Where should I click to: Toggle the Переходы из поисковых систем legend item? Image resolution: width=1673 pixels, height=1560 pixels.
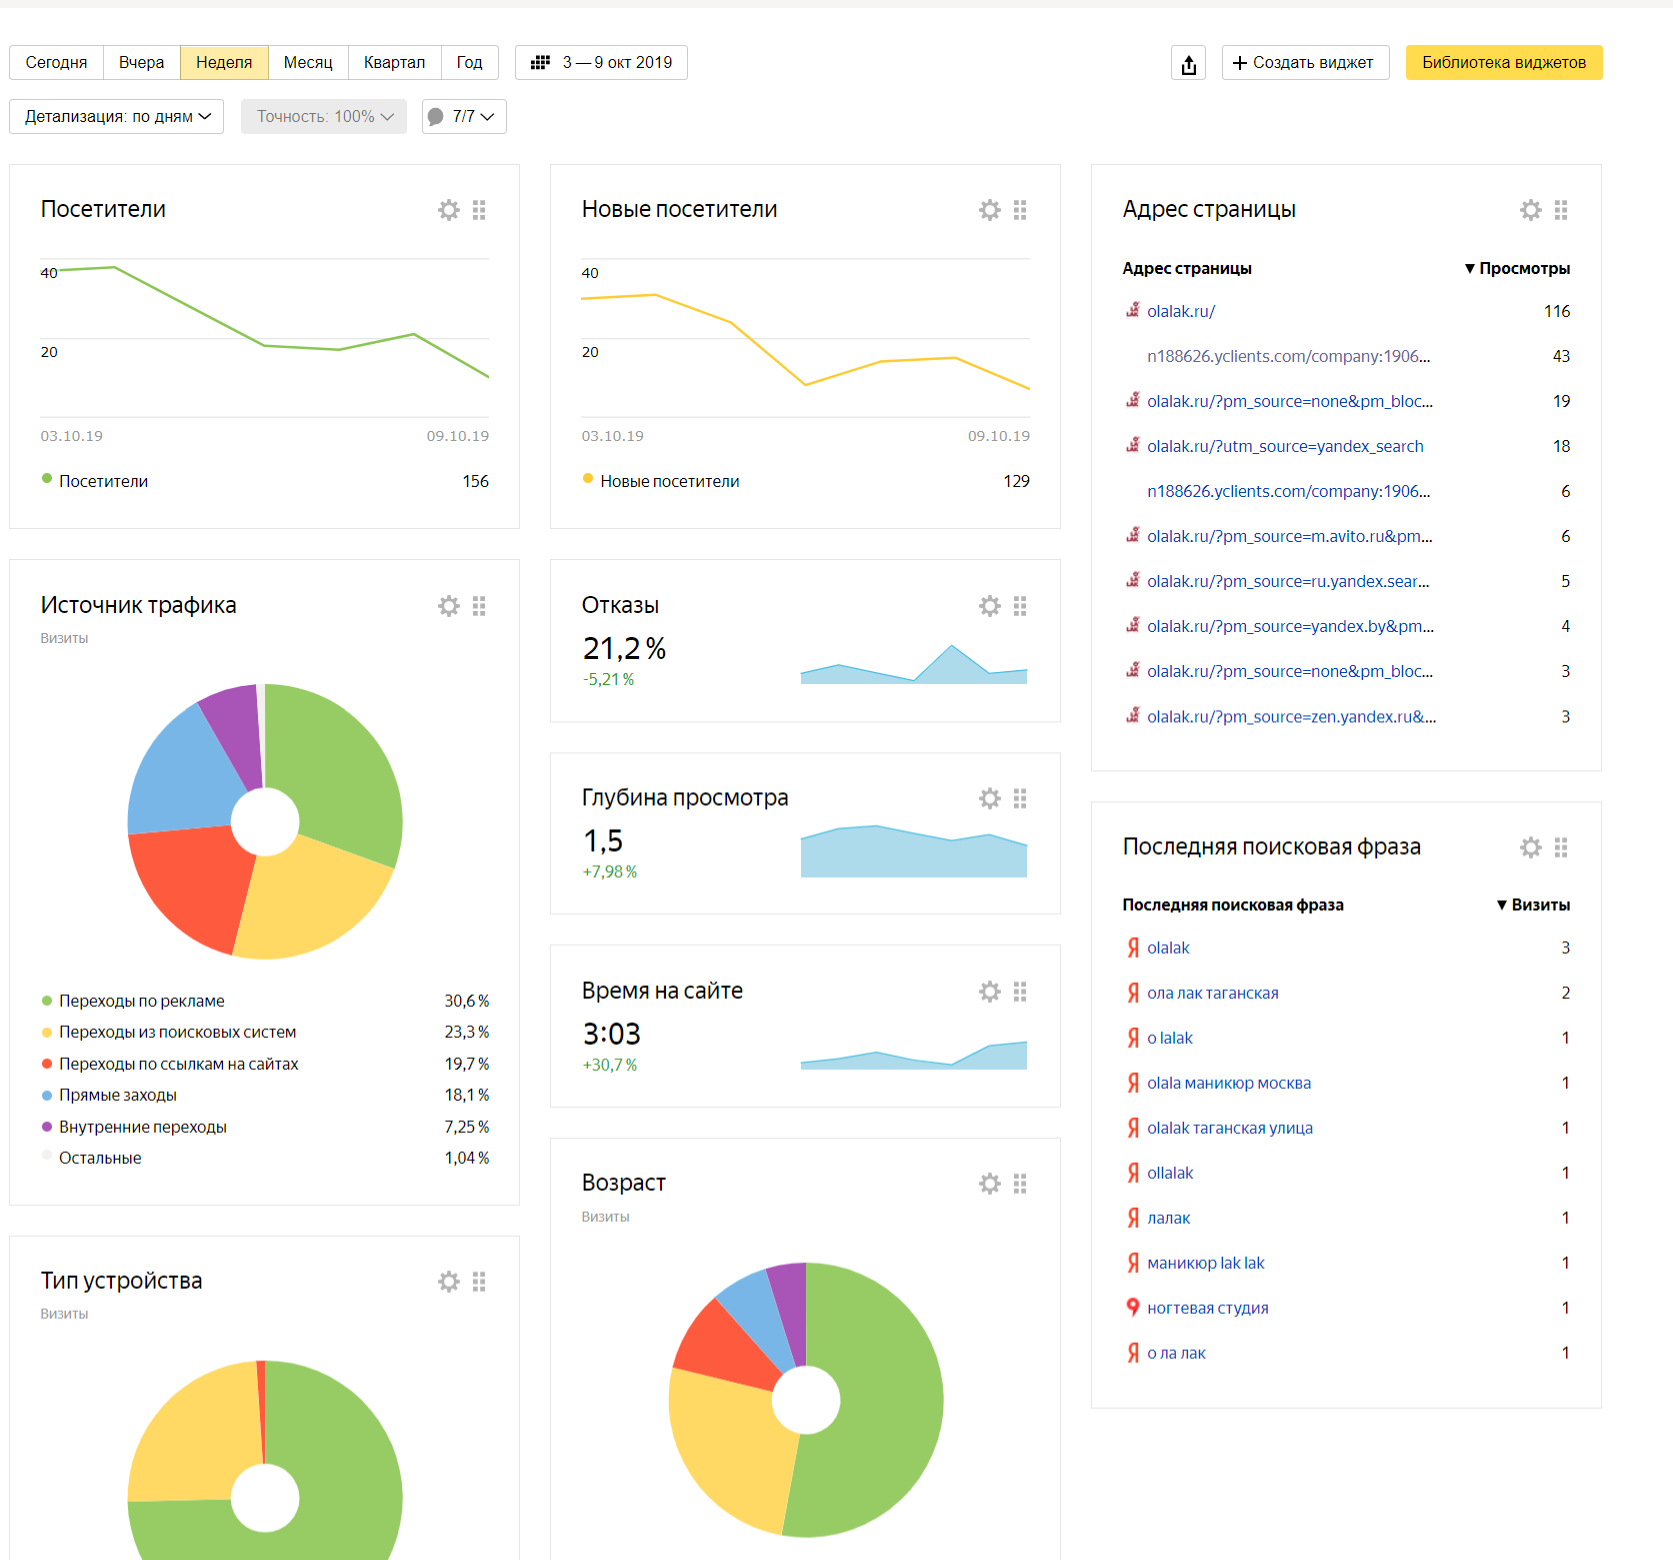(168, 1032)
